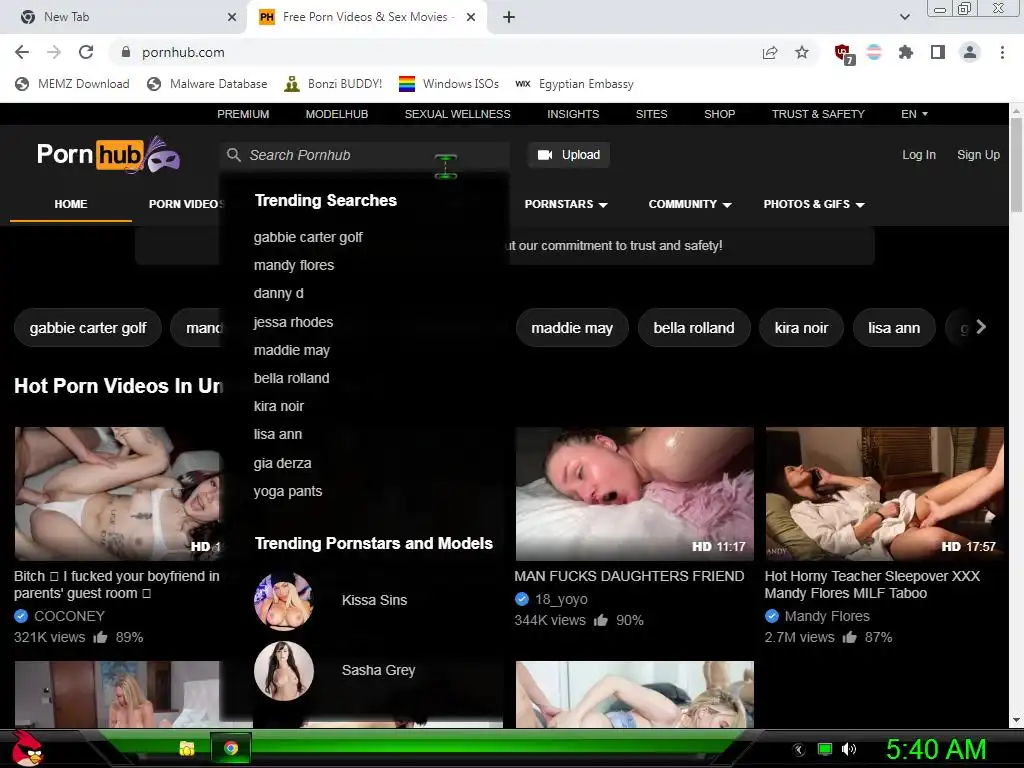Click the browser back arrow
Image resolution: width=1024 pixels, height=768 pixels.
pyautogui.click(x=22, y=52)
